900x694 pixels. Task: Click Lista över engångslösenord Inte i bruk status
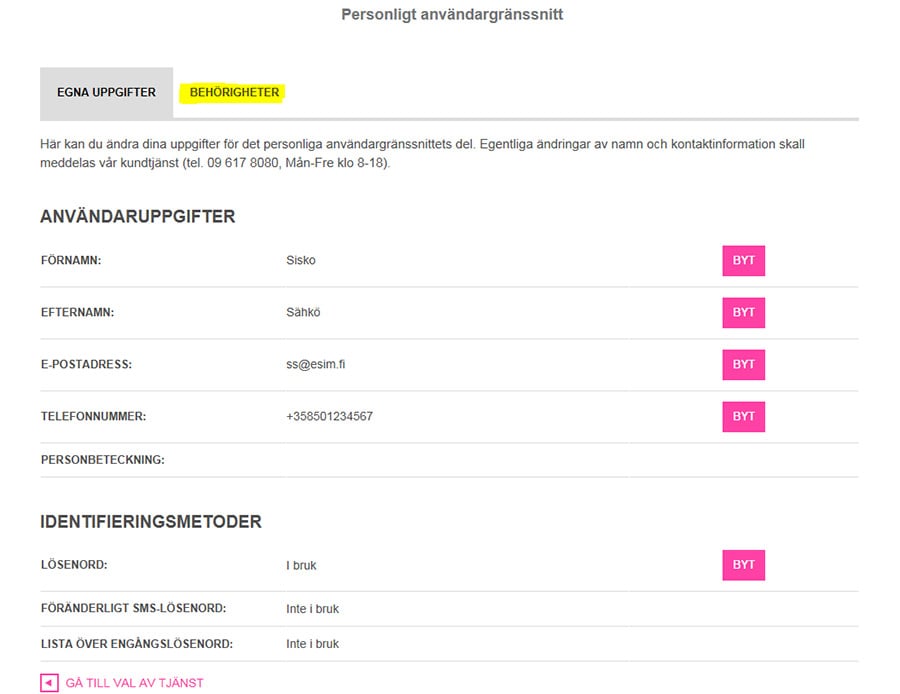pyautogui.click(x=312, y=643)
